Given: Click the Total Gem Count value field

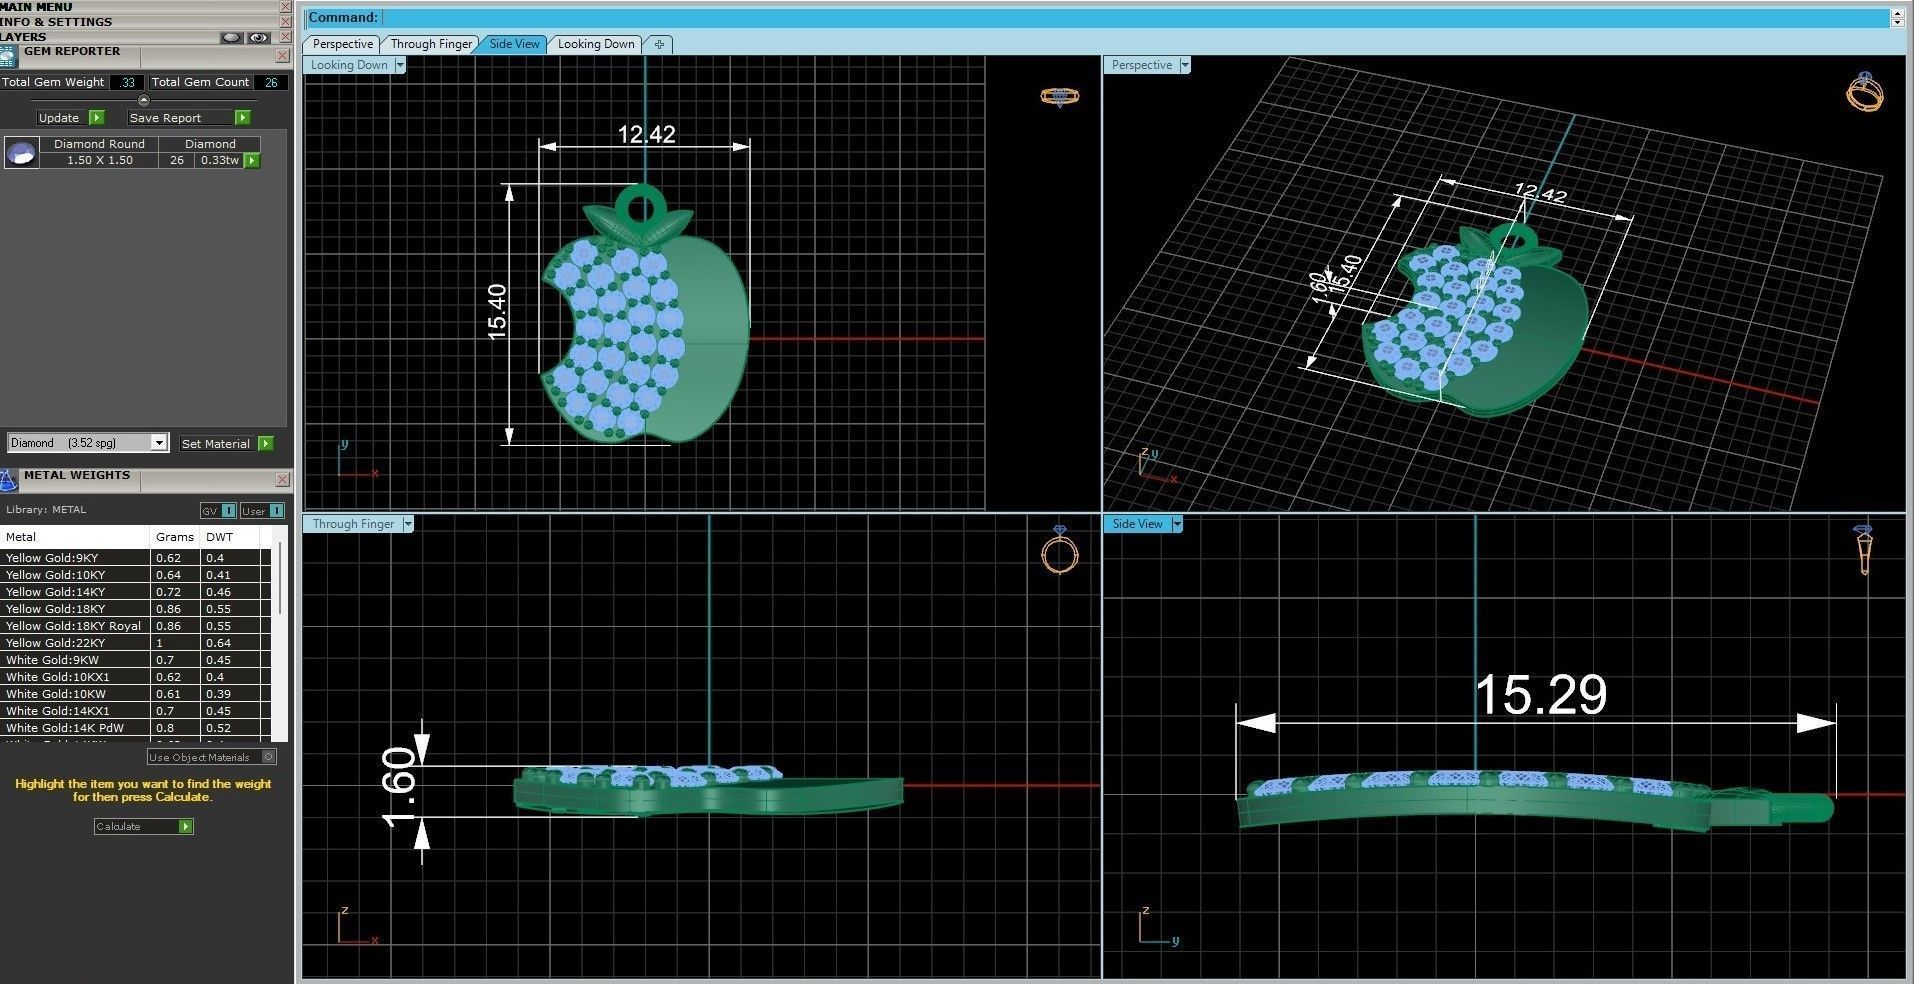Looking at the screenshot, I should click(270, 82).
